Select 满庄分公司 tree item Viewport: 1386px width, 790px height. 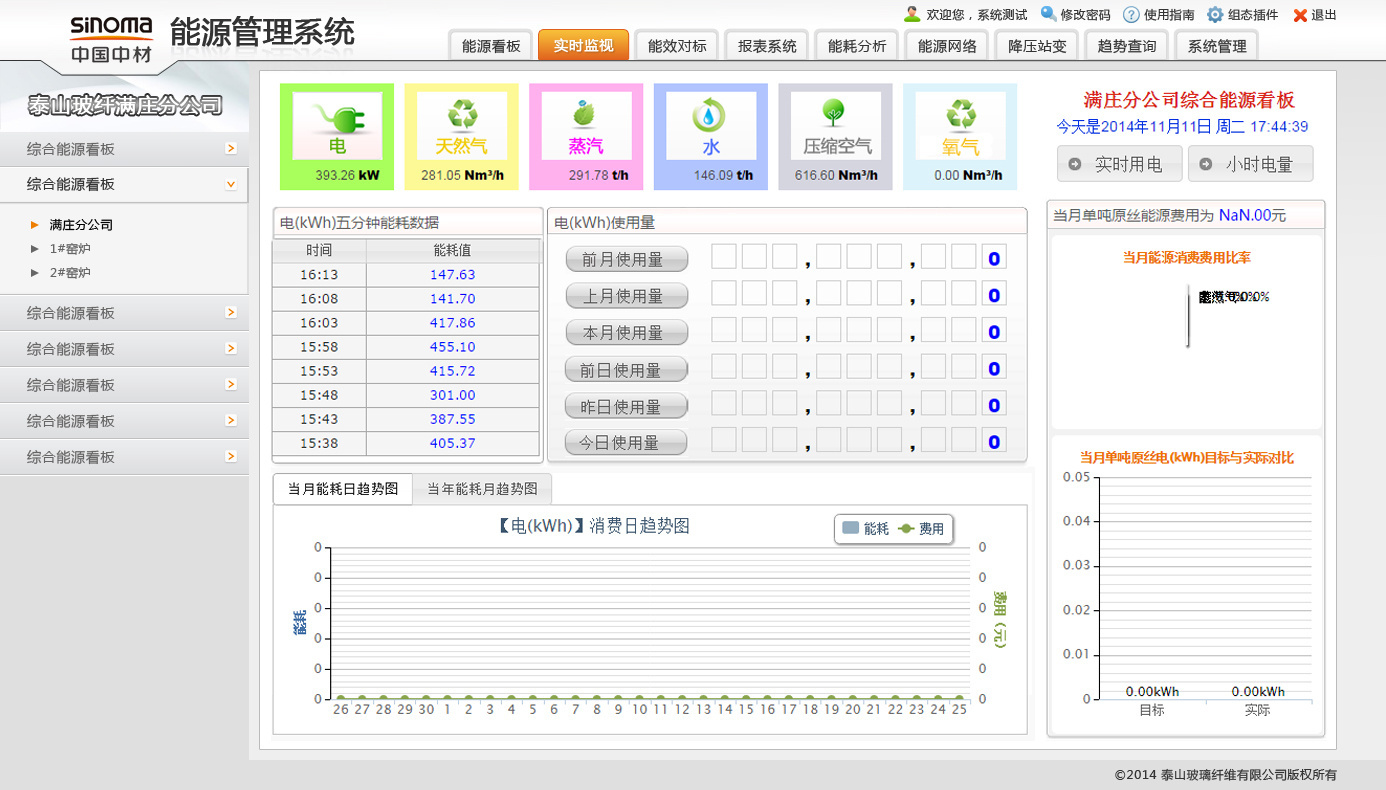81,225
